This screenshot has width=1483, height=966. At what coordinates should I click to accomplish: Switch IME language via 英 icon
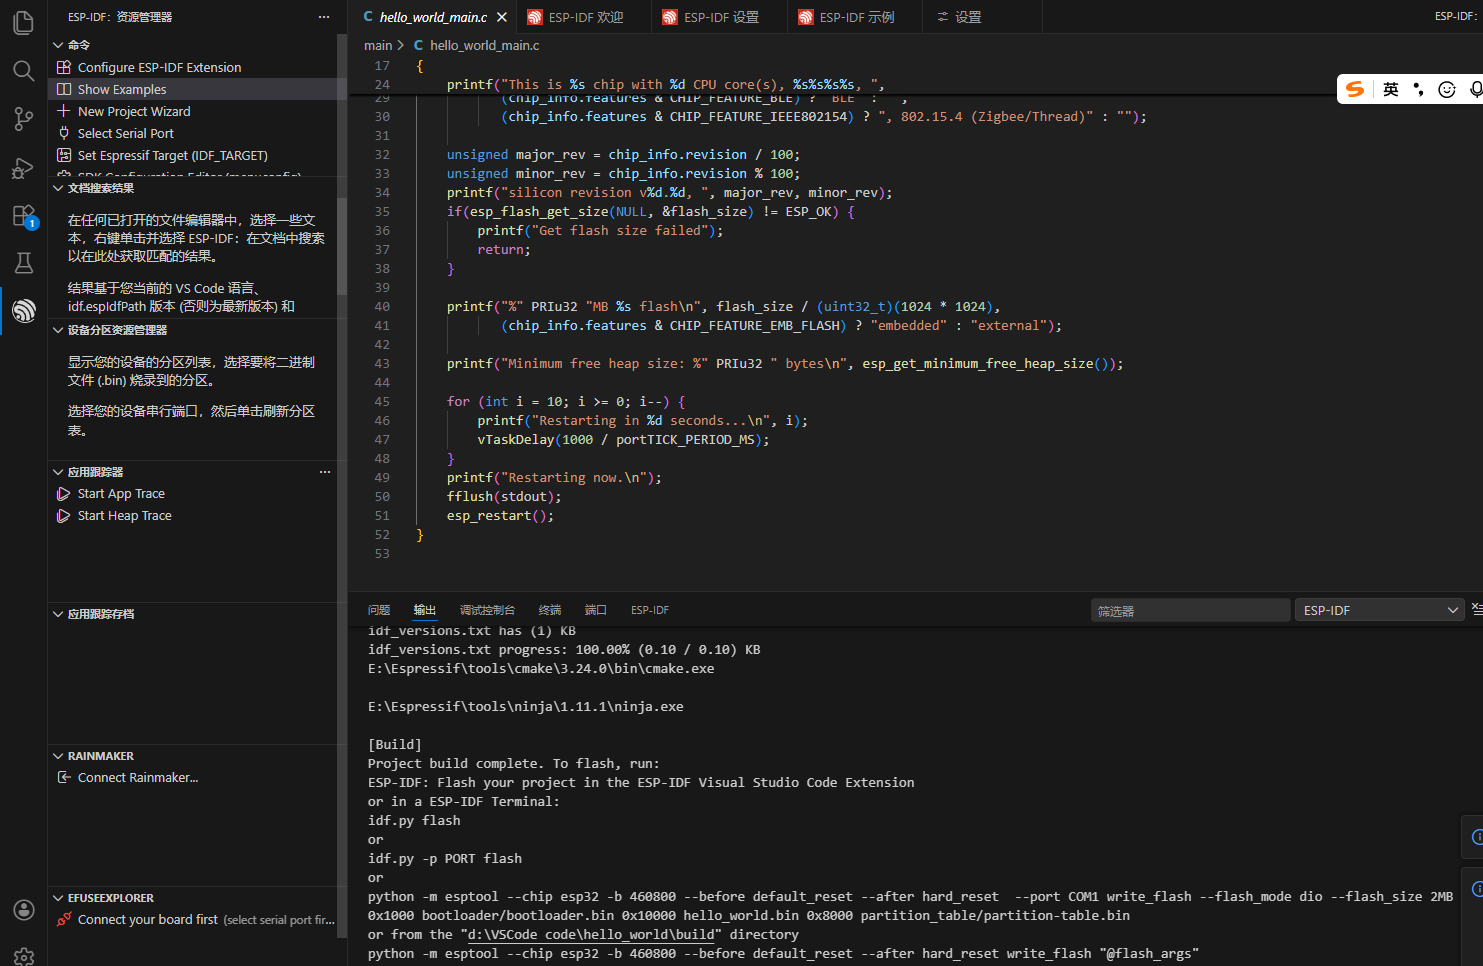pos(1390,89)
